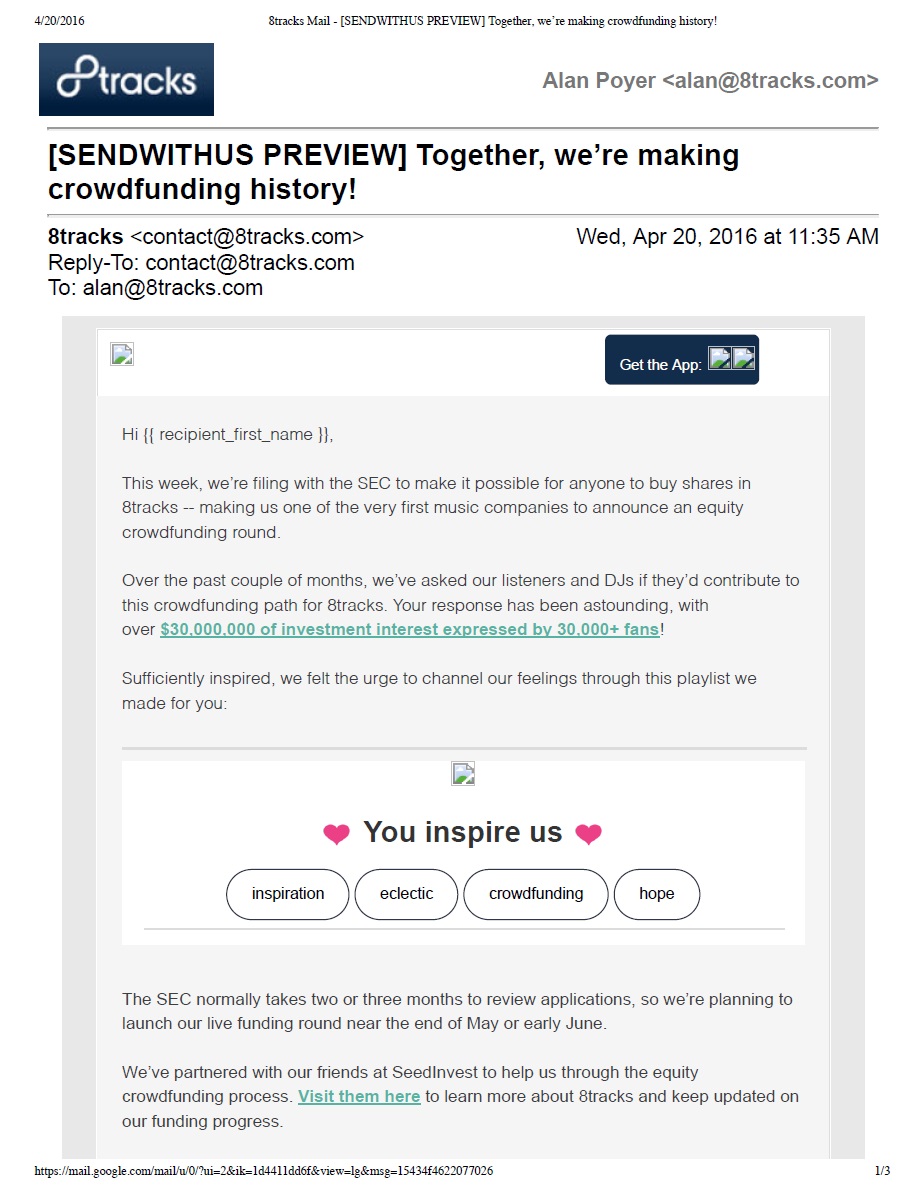Click the broken image icon left of Get the App
Image resolution: width=918 pixels, height=1197 pixels.
pyautogui.click(x=122, y=354)
